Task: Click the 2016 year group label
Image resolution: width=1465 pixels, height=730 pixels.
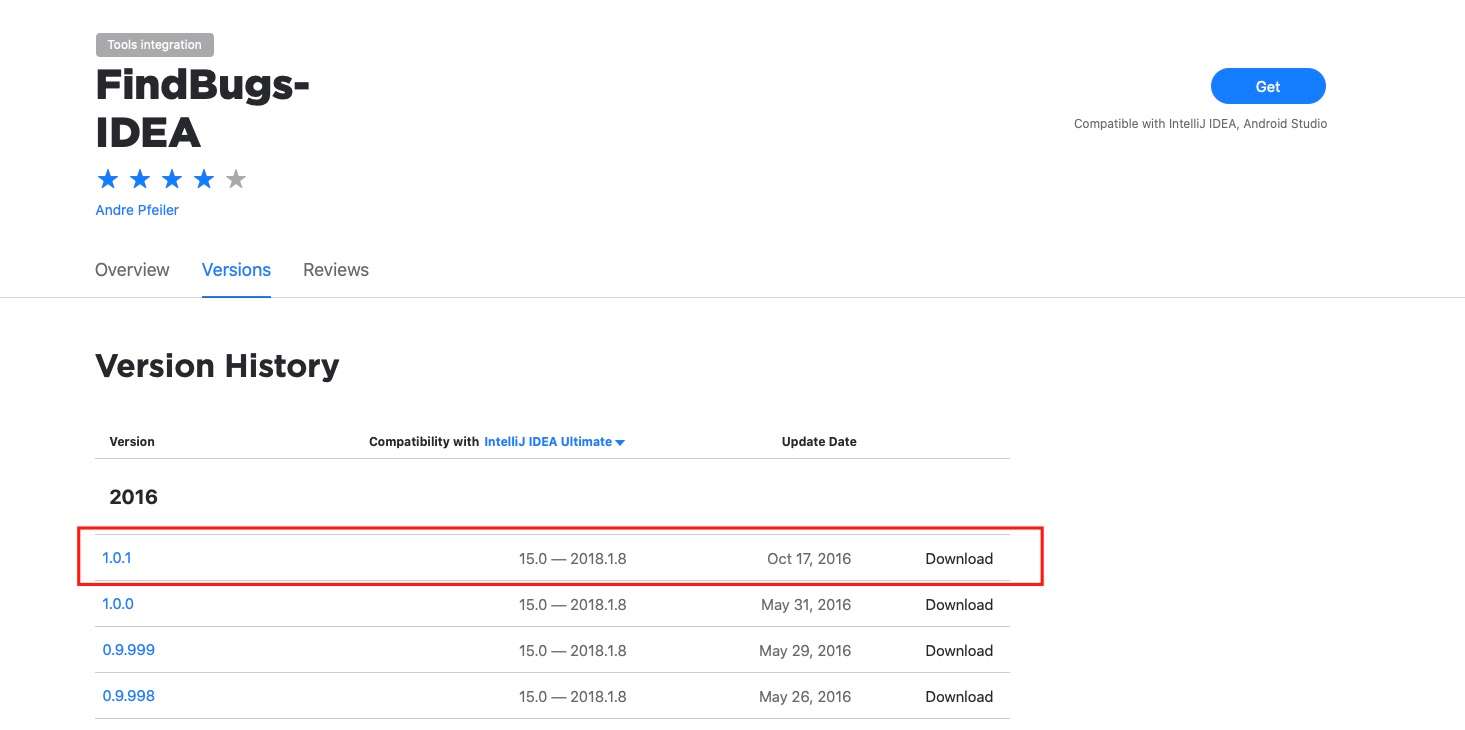Action: point(134,497)
